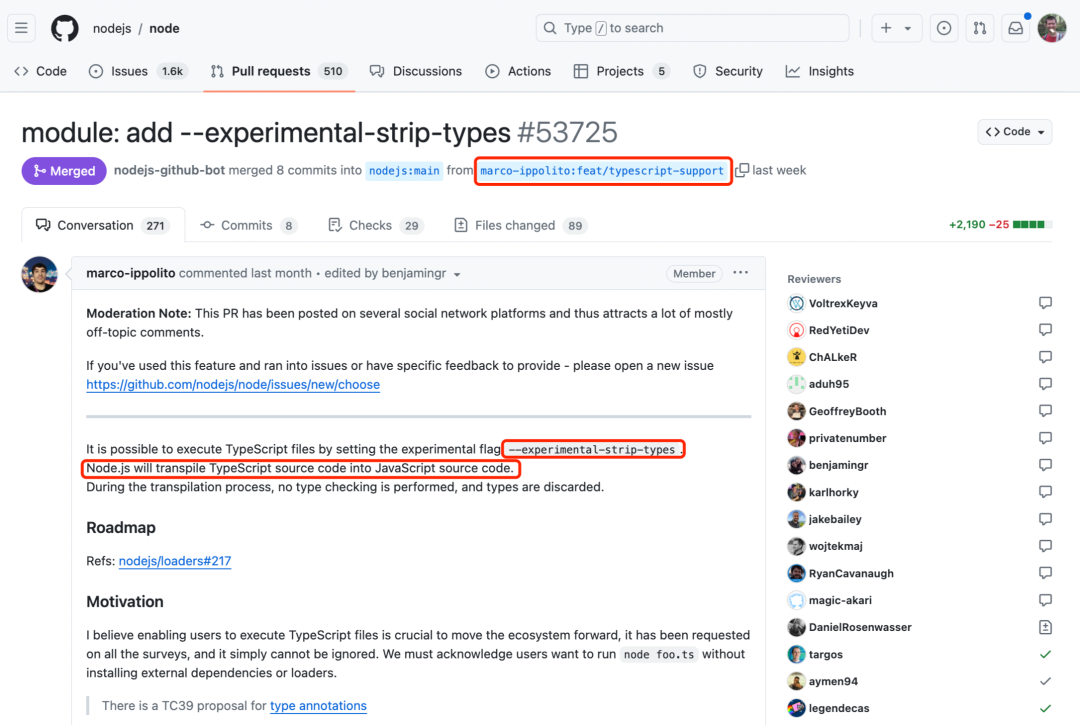Screen dimensions: 1080x725
Task: Go to GitHub home via Octocat logo
Action: (65, 28)
